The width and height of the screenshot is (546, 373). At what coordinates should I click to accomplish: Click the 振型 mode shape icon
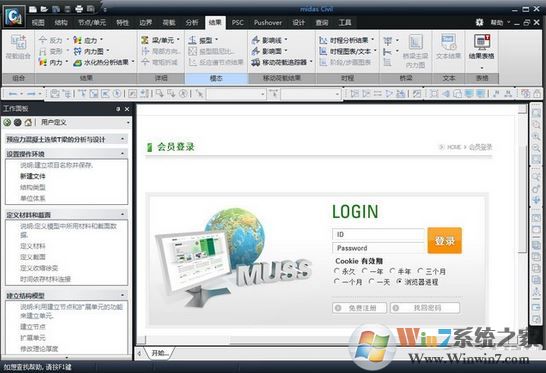pos(193,40)
